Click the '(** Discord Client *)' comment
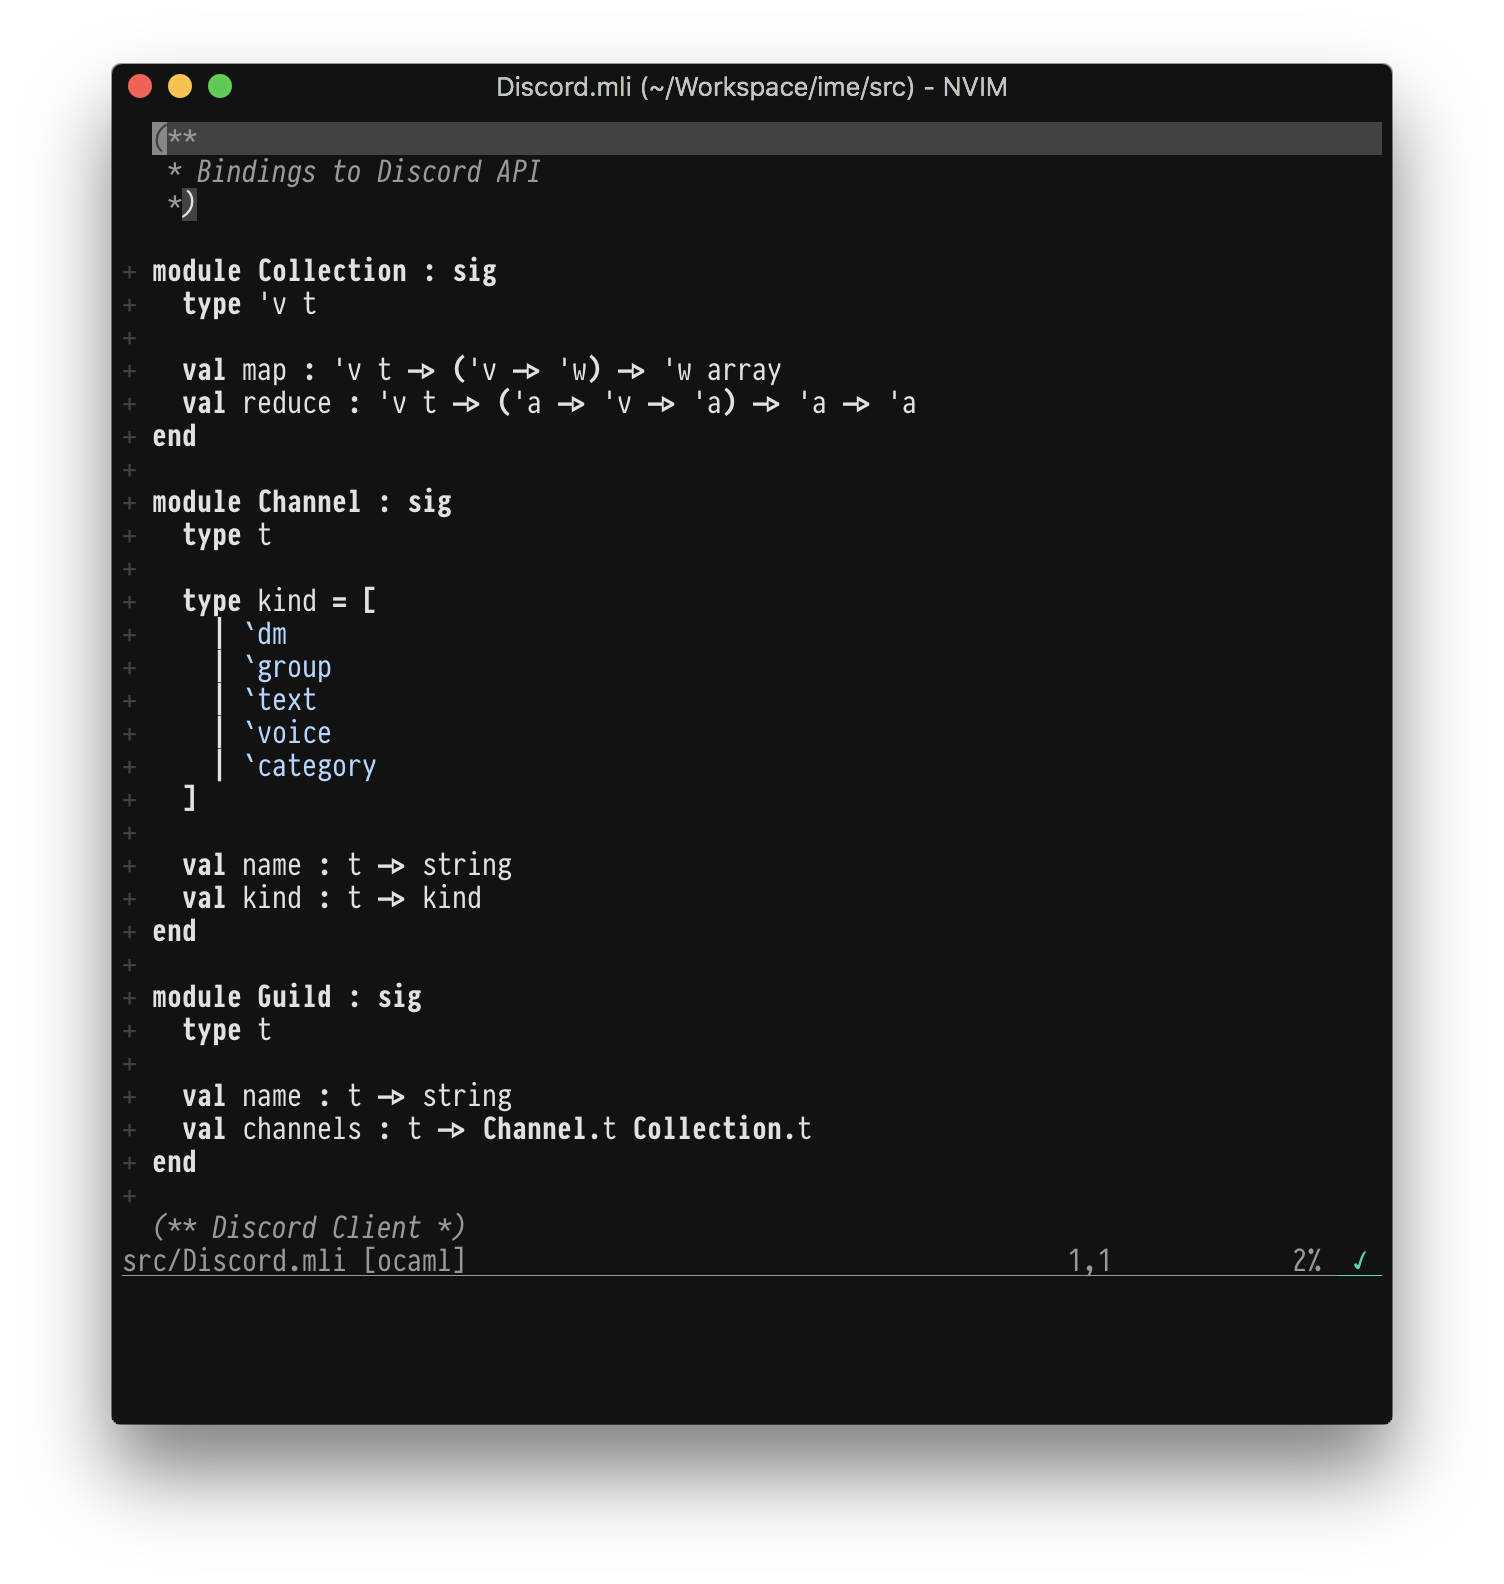The width and height of the screenshot is (1504, 1584). click(x=309, y=1229)
